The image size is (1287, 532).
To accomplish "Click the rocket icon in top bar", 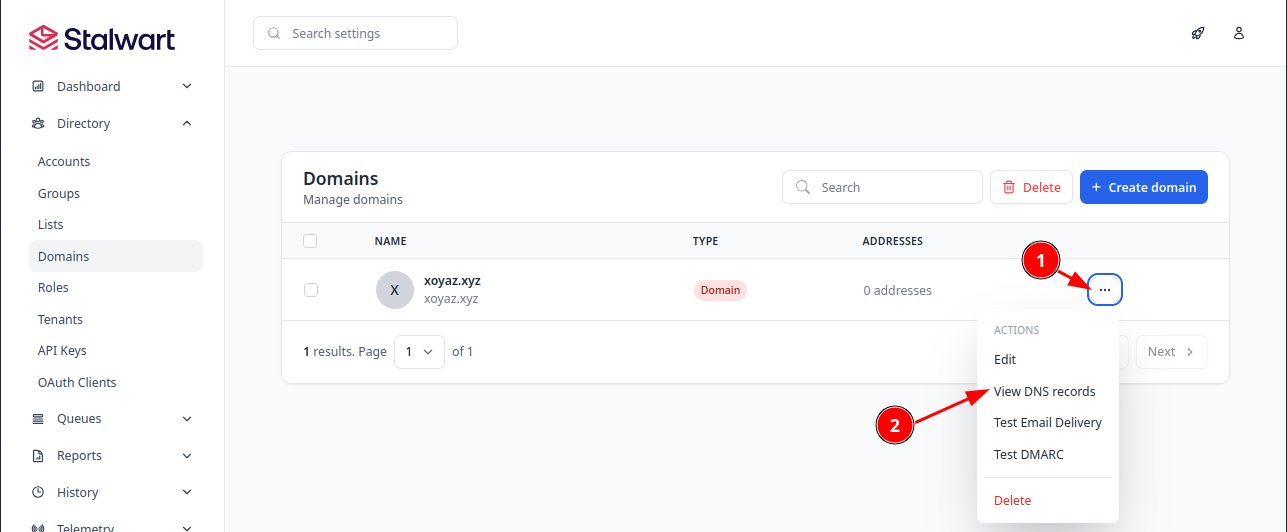I will (x=1198, y=33).
